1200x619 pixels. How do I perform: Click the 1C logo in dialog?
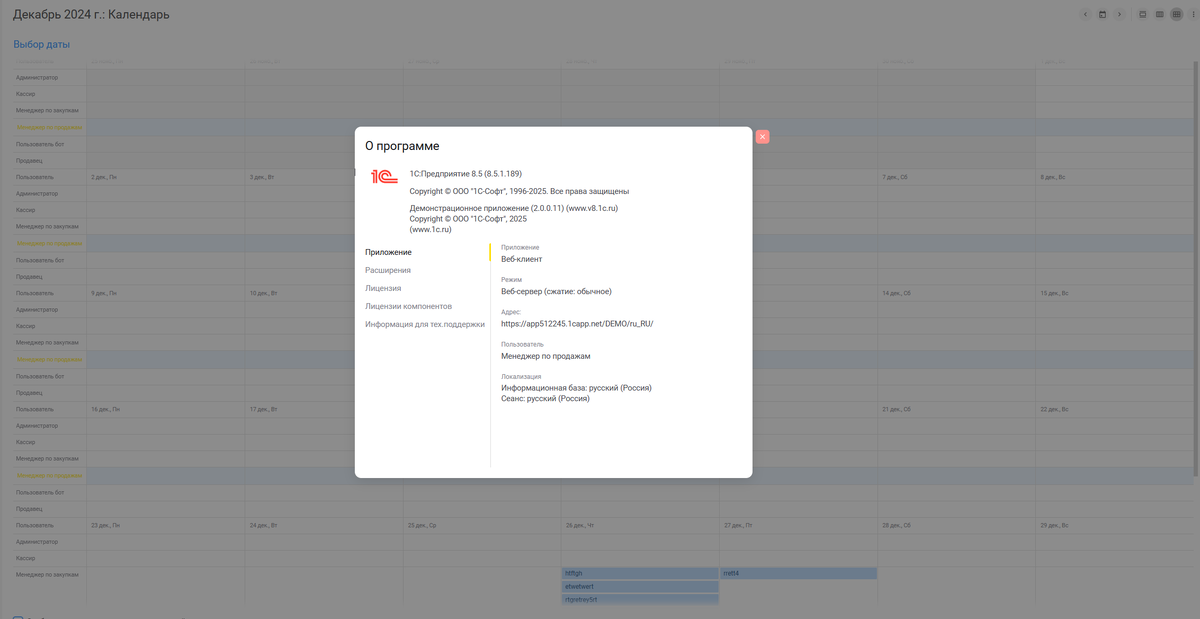click(385, 176)
